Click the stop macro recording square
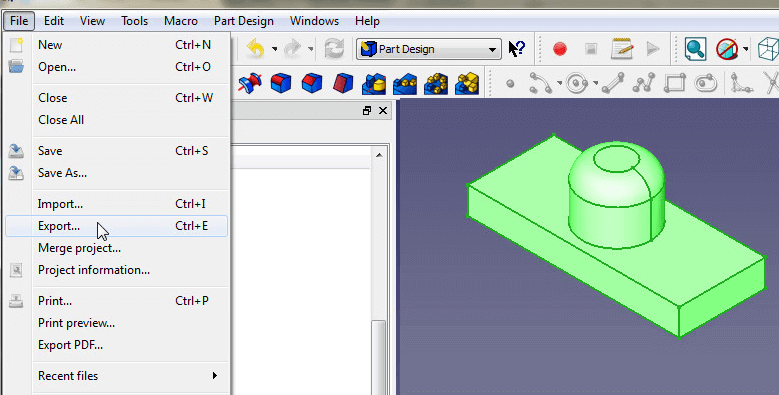This screenshot has width=779, height=395. pyautogui.click(x=591, y=49)
